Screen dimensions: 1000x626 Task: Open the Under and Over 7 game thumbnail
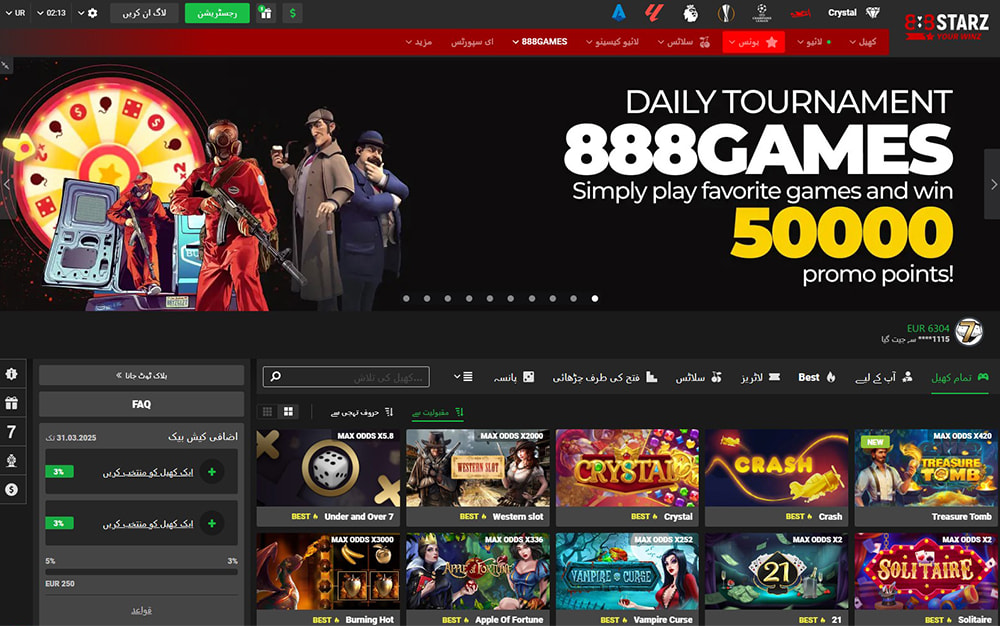(328, 477)
